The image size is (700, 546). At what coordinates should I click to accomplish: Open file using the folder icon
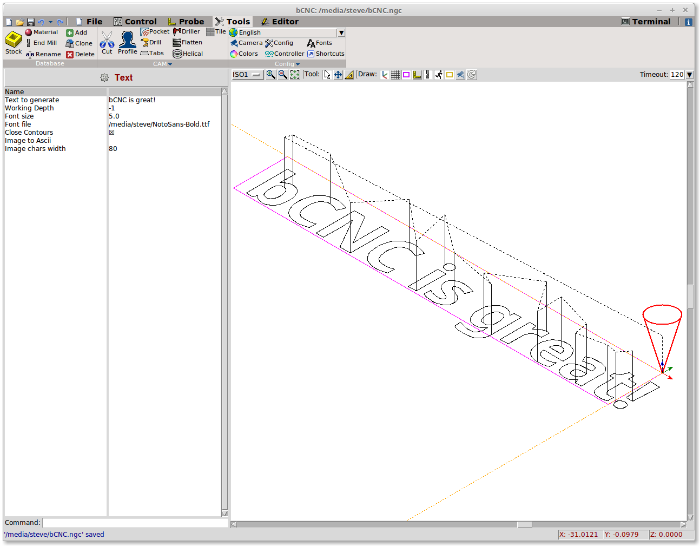20,22
